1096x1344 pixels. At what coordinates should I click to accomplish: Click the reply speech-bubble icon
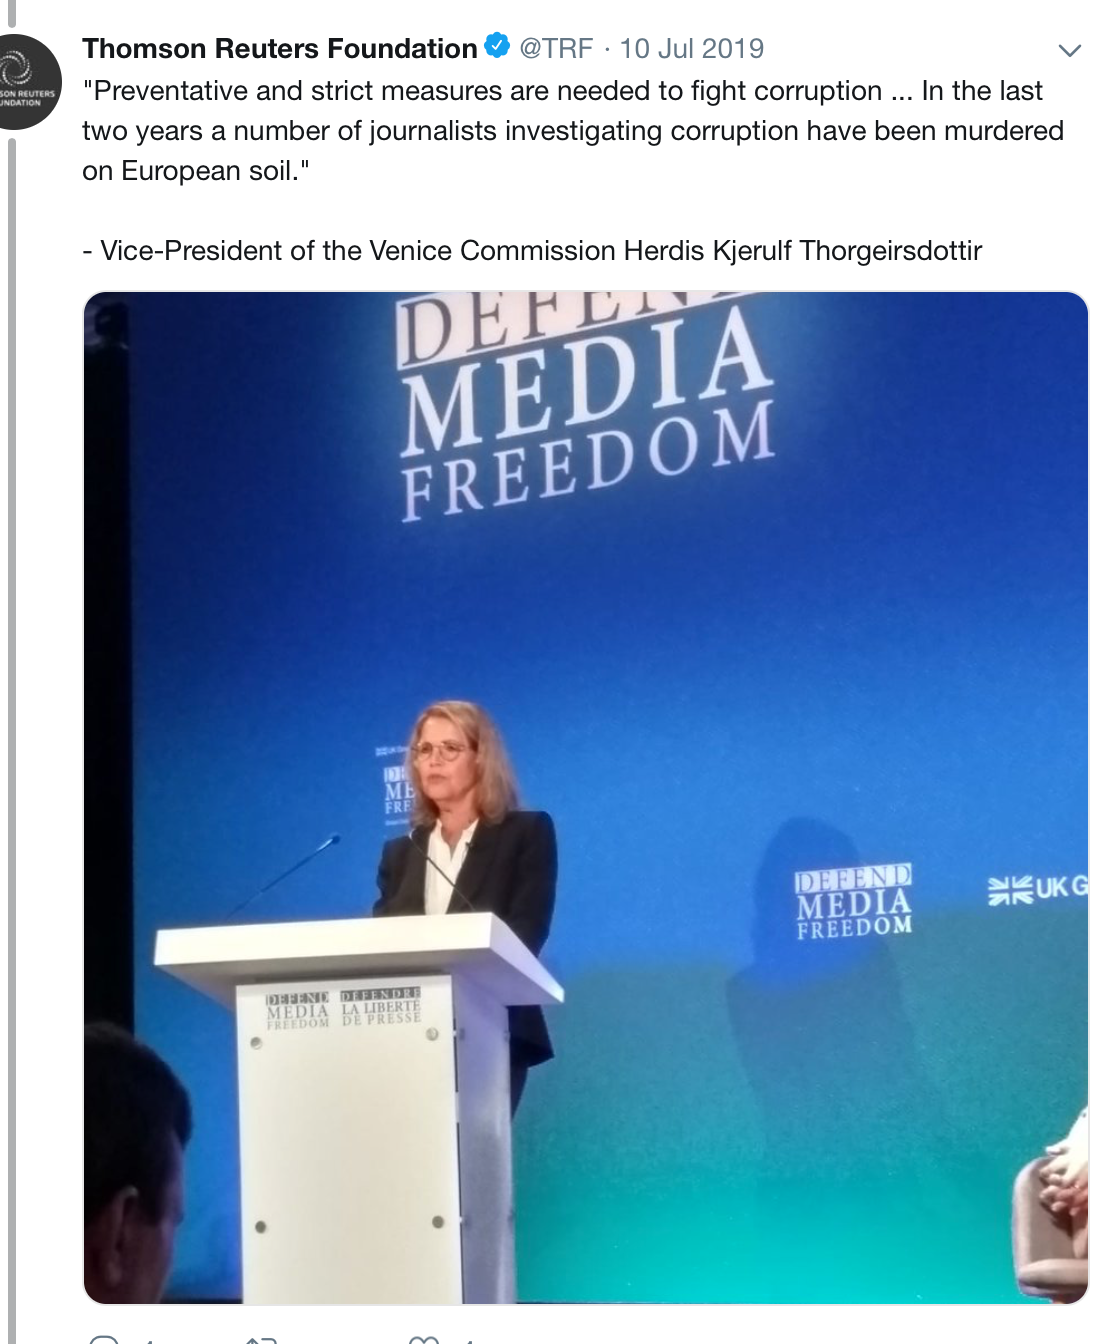point(104,1339)
